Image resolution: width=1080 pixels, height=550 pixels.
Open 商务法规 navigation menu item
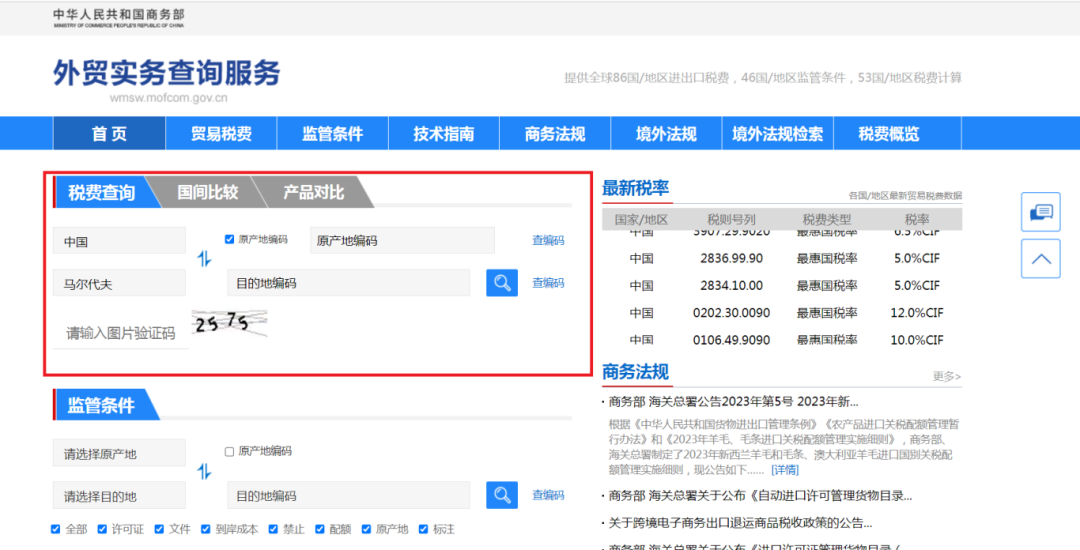[x=555, y=134]
